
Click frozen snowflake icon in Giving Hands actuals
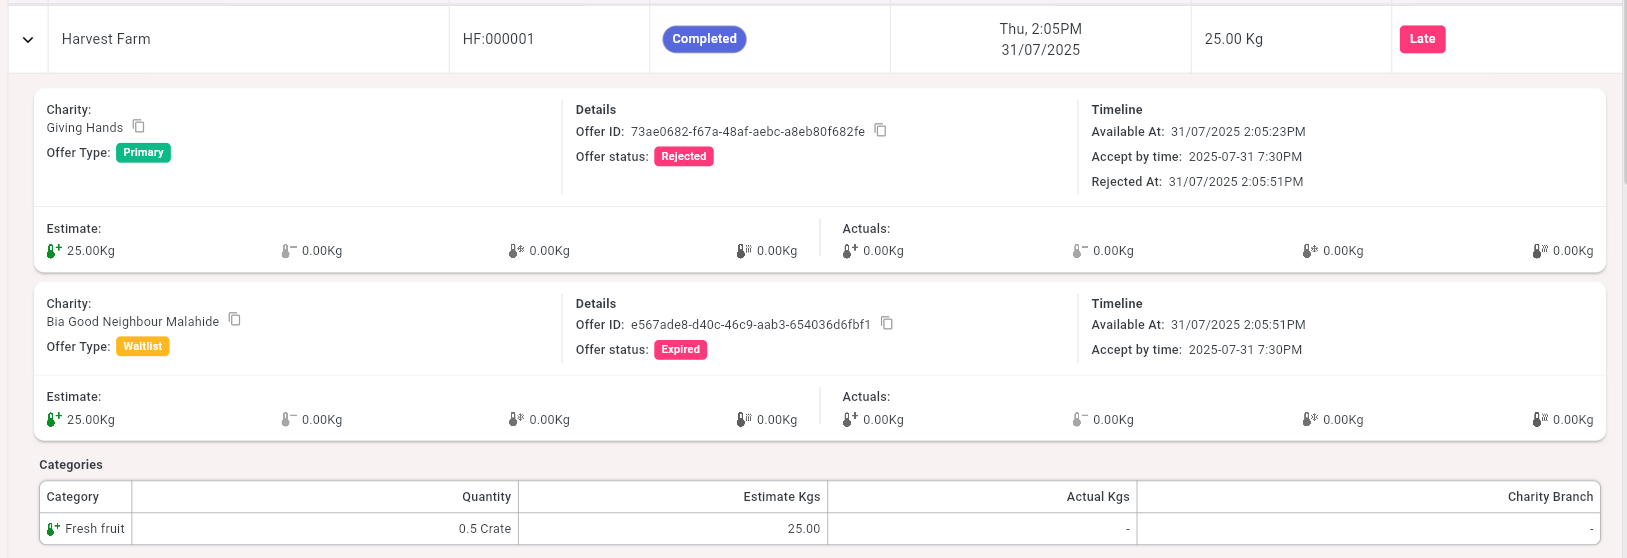[1309, 251]
